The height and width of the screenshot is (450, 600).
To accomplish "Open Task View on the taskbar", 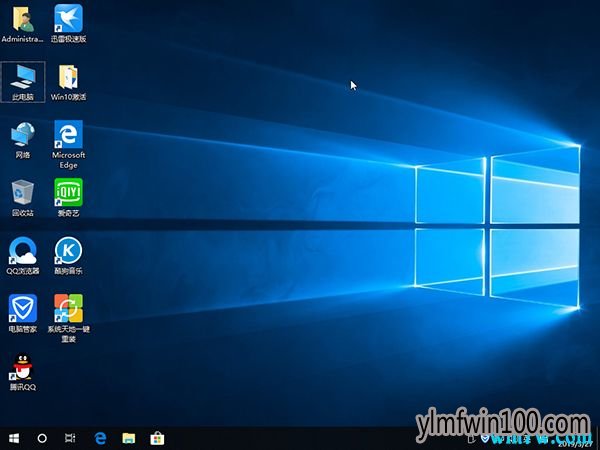I will pos(70,438).
